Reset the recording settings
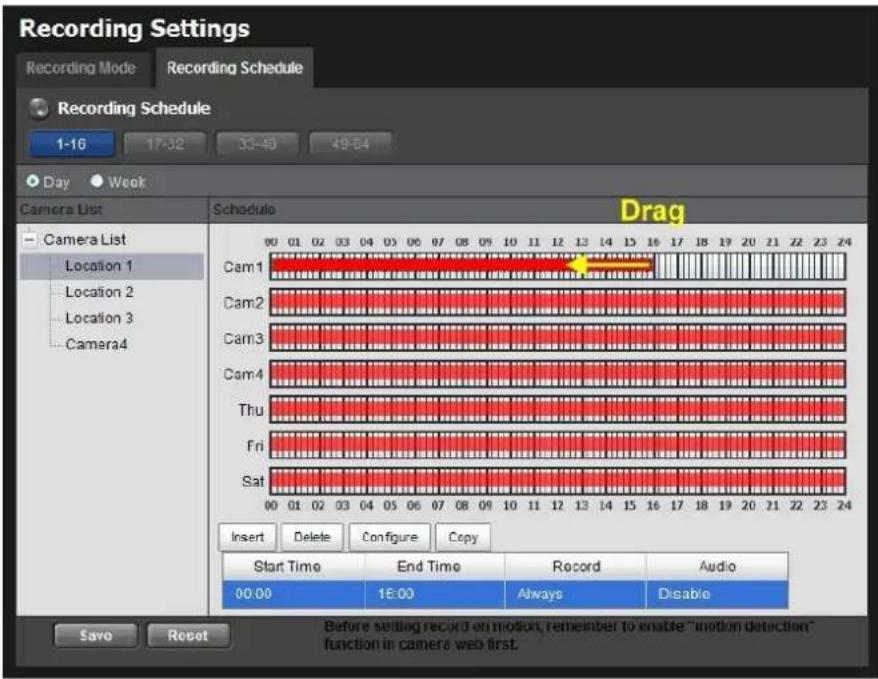 (x=188, y=635)
